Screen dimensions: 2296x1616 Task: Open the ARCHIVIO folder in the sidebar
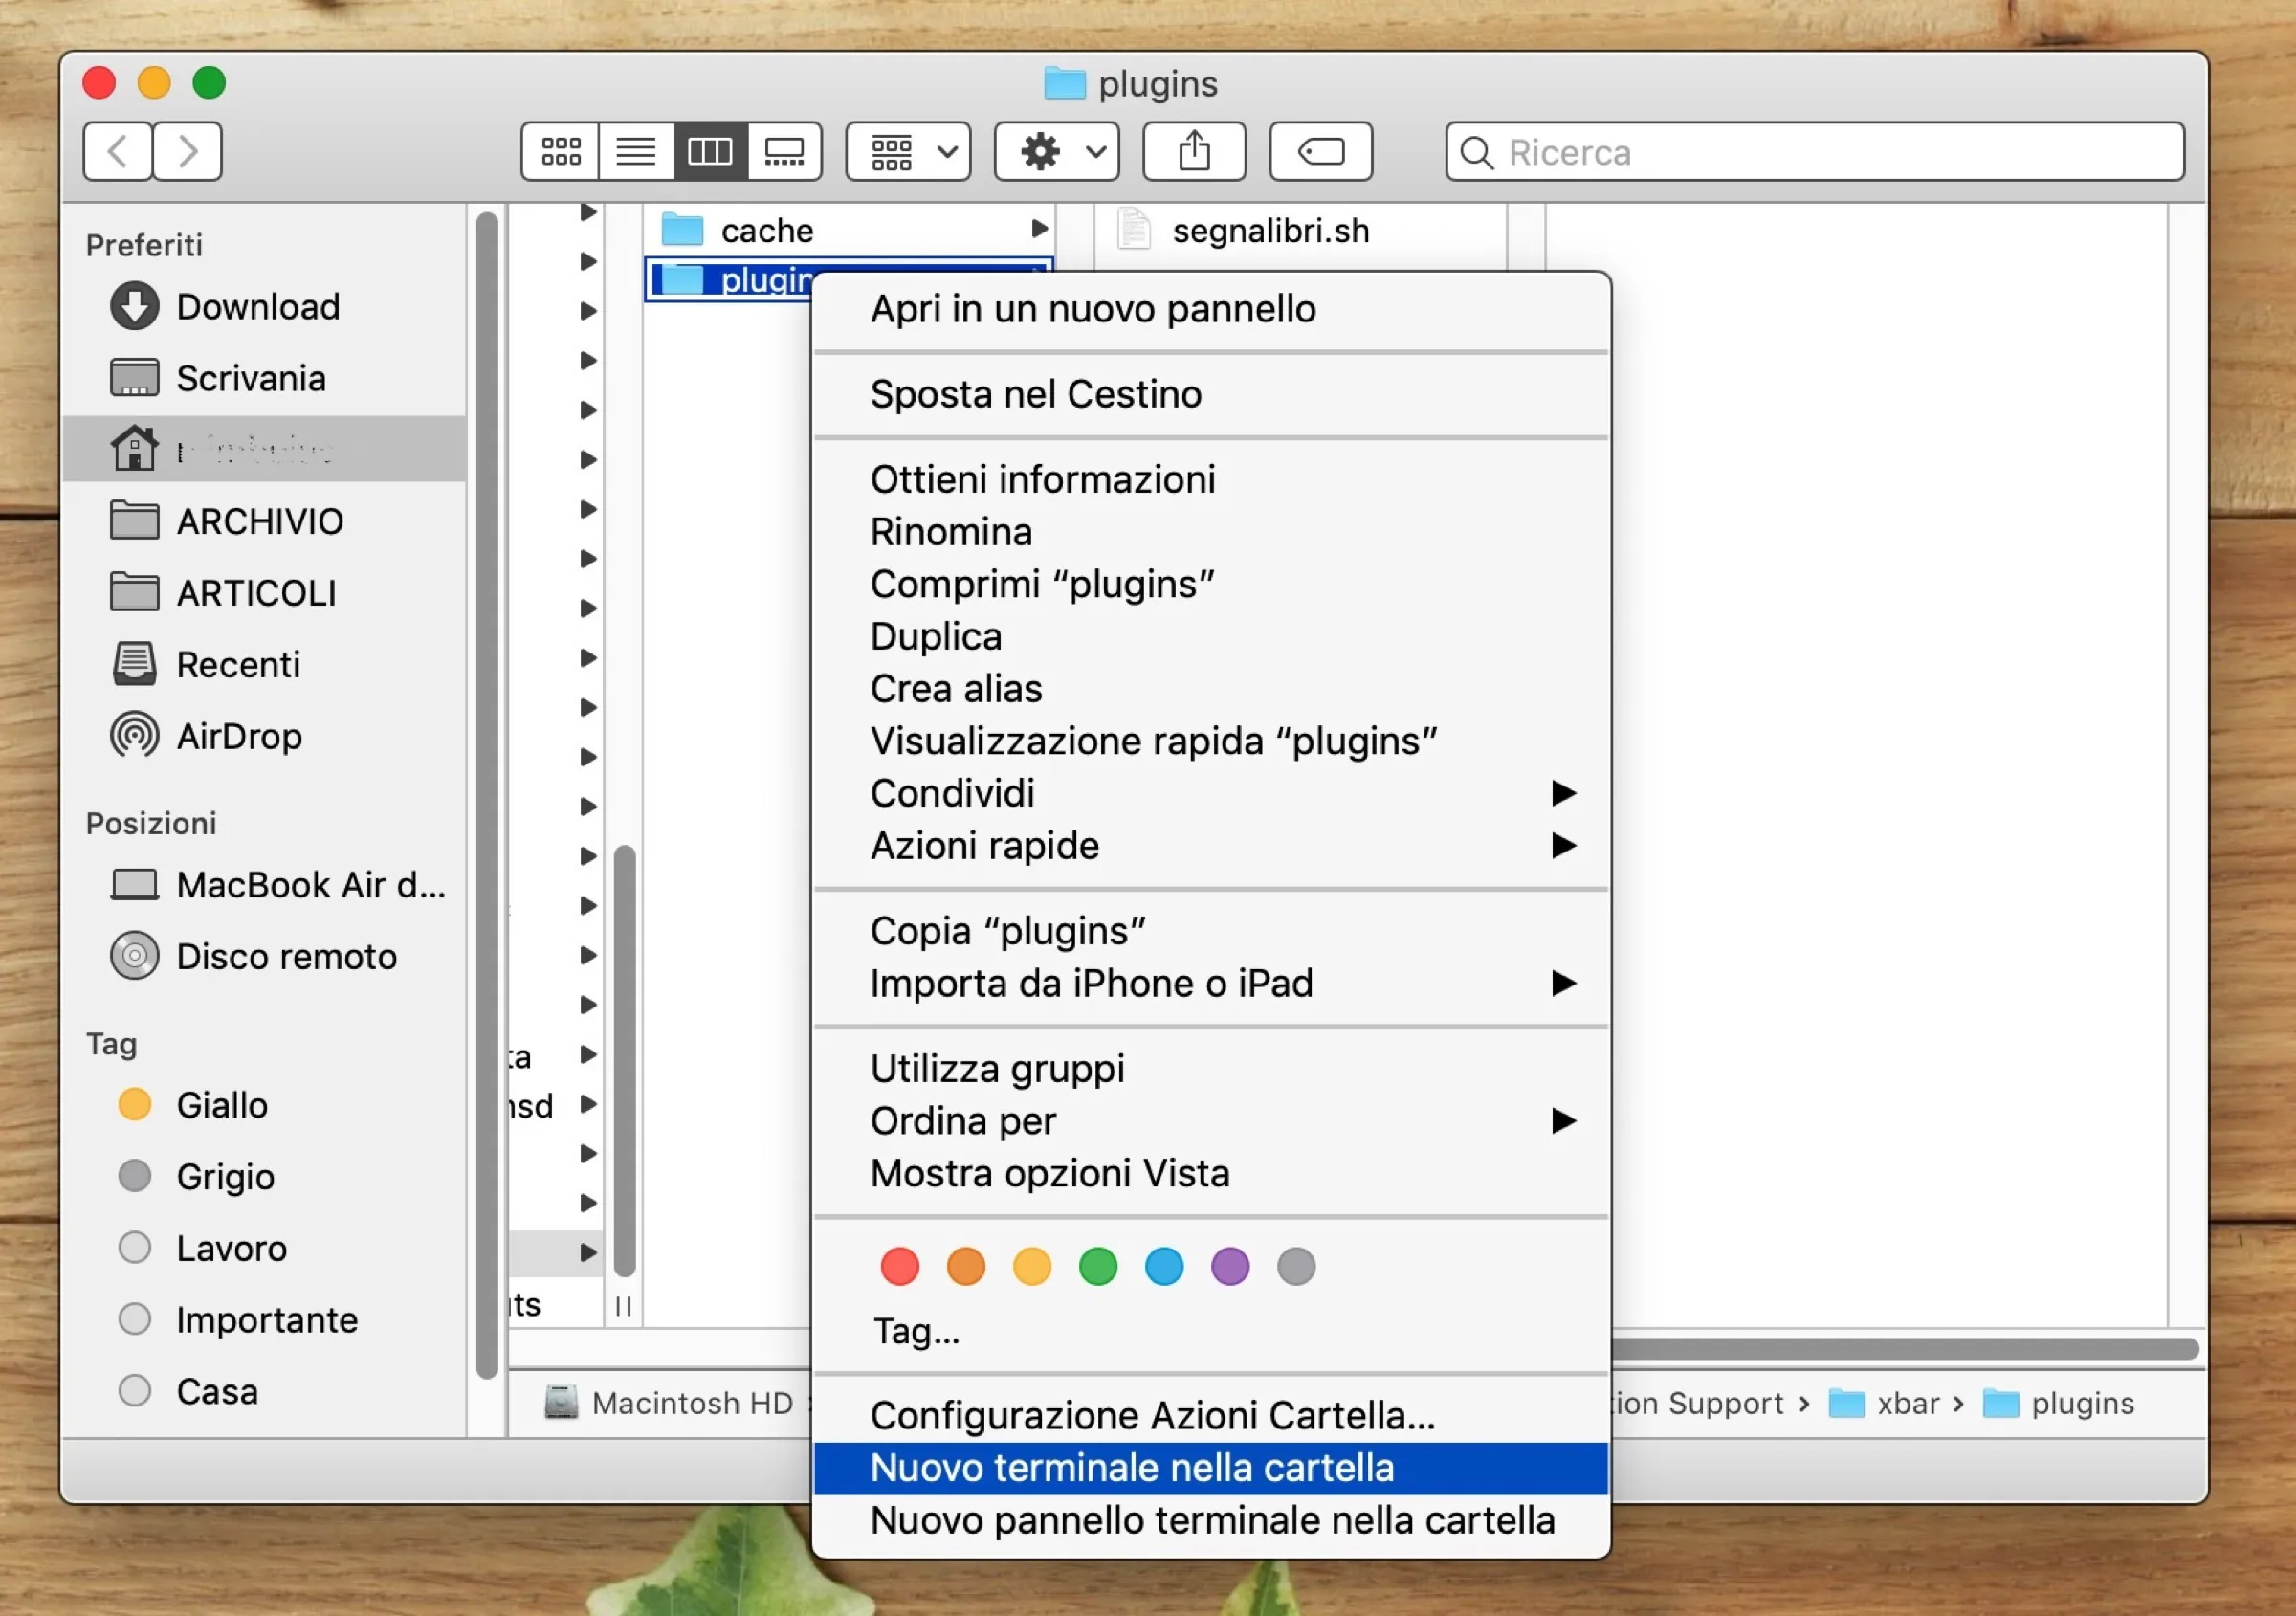(x=260, y=520)
